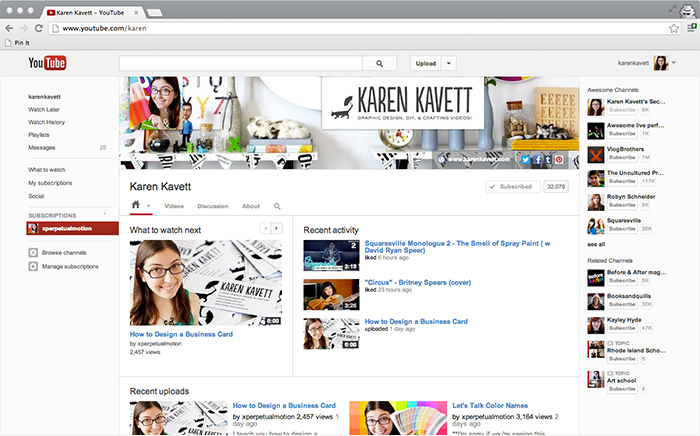Open Before & After mag channel avatar
Viewport: 700px width, 436px height.
tap(596, 278)
